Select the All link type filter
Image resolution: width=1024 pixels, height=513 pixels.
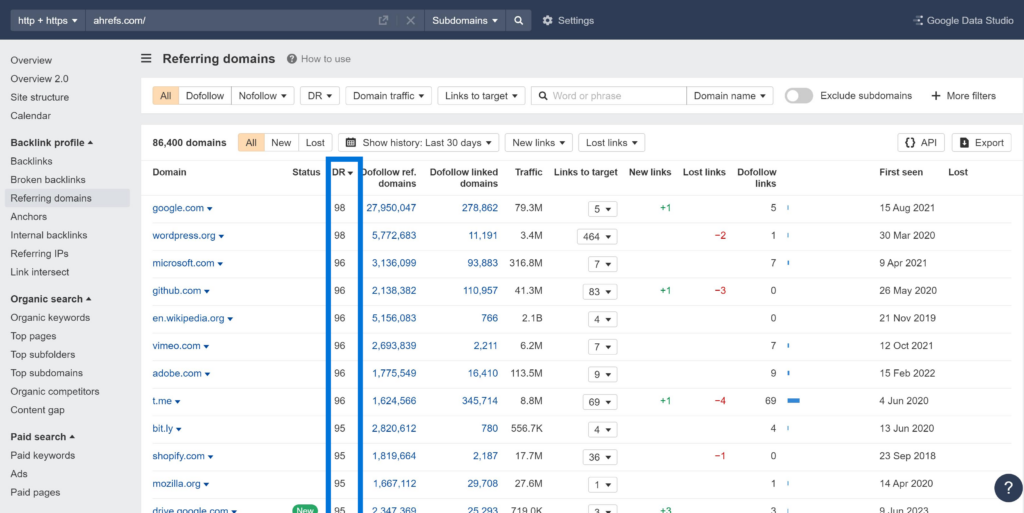[x=165, y=96]
